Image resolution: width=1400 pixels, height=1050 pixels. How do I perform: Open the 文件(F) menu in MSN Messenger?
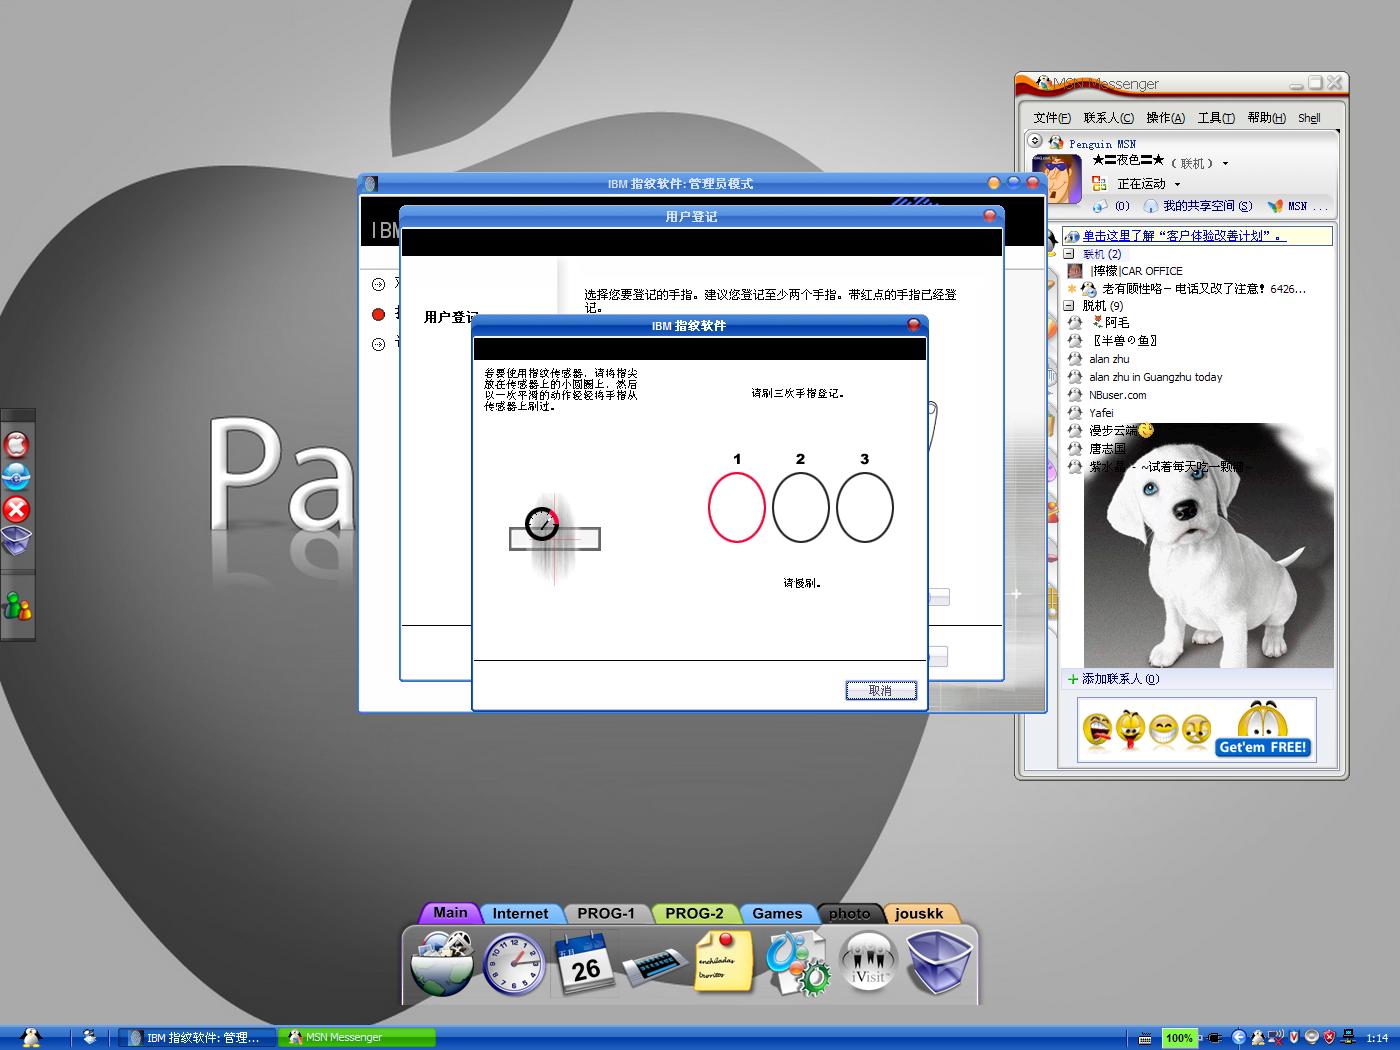pyautogui.click(x=1052, y=118)
